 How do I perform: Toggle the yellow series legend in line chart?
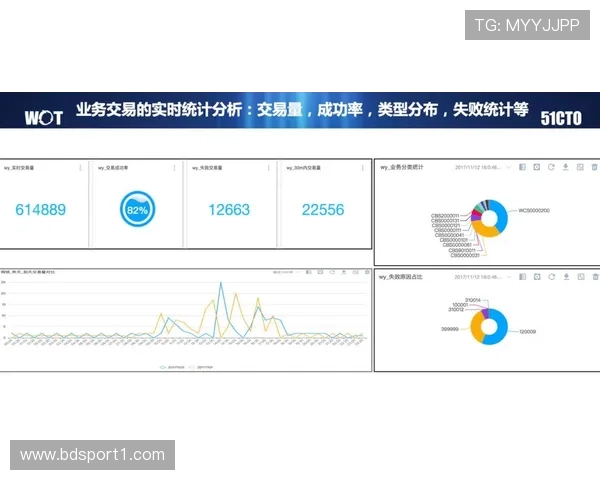201,367
